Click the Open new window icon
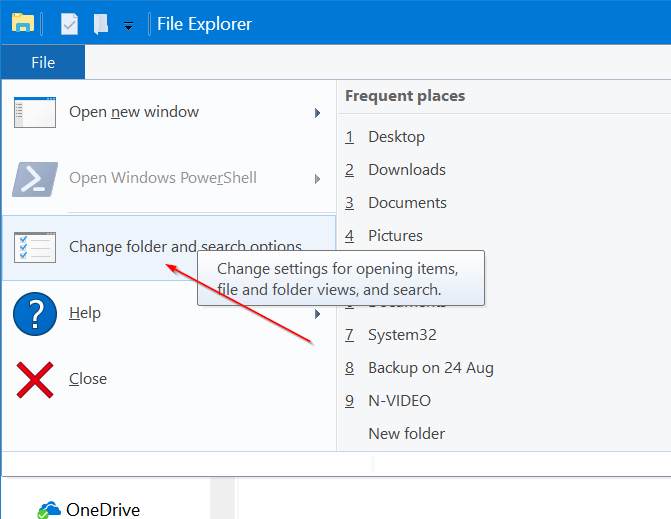Viewport: 671px width, 519px height. point(35,113)
